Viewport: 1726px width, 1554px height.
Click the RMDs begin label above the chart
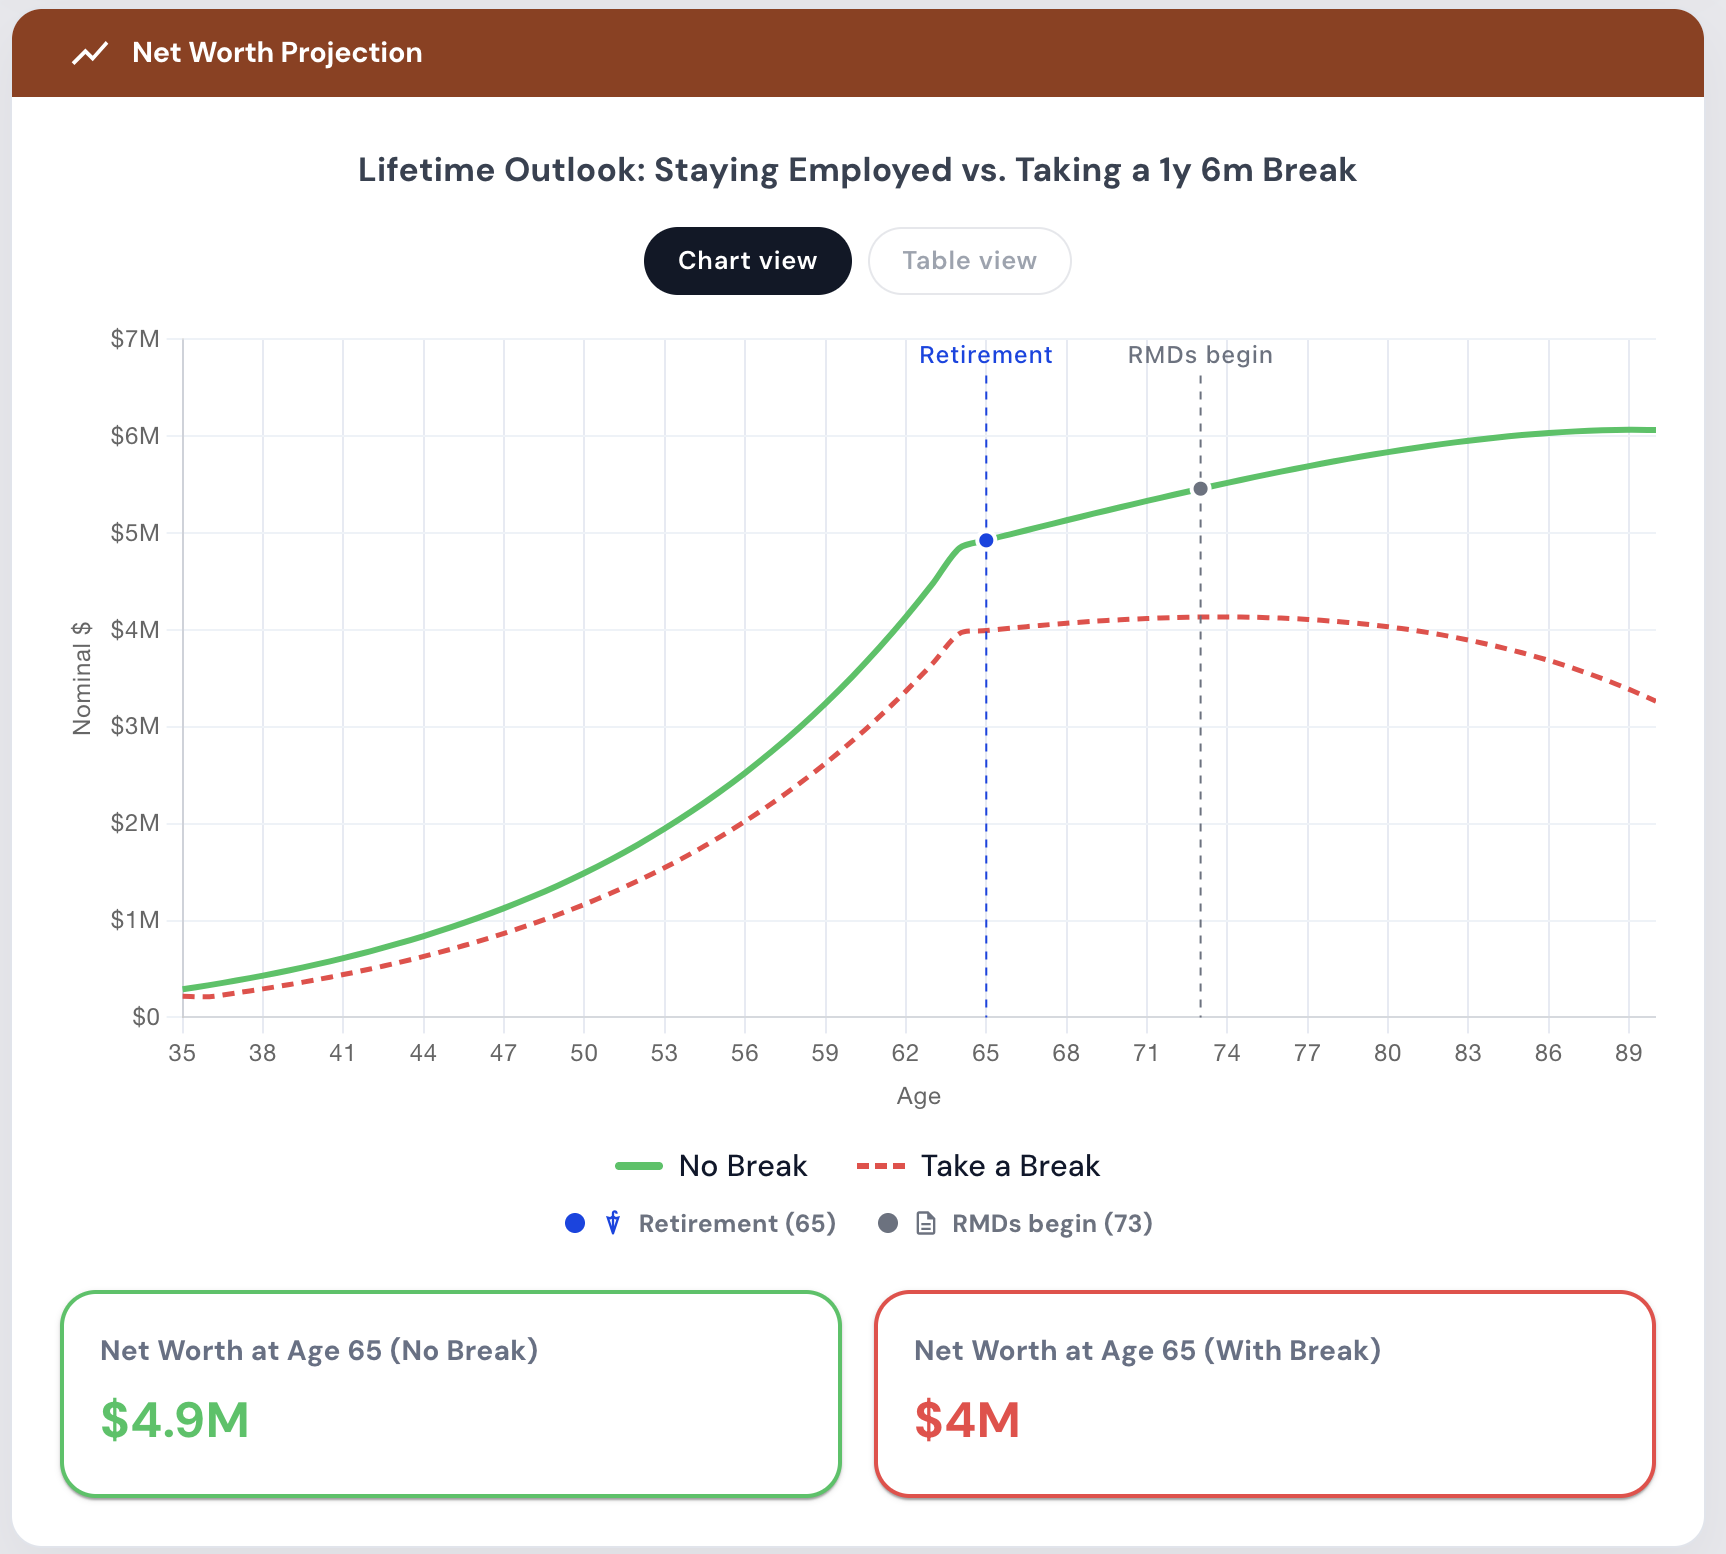1200,355
